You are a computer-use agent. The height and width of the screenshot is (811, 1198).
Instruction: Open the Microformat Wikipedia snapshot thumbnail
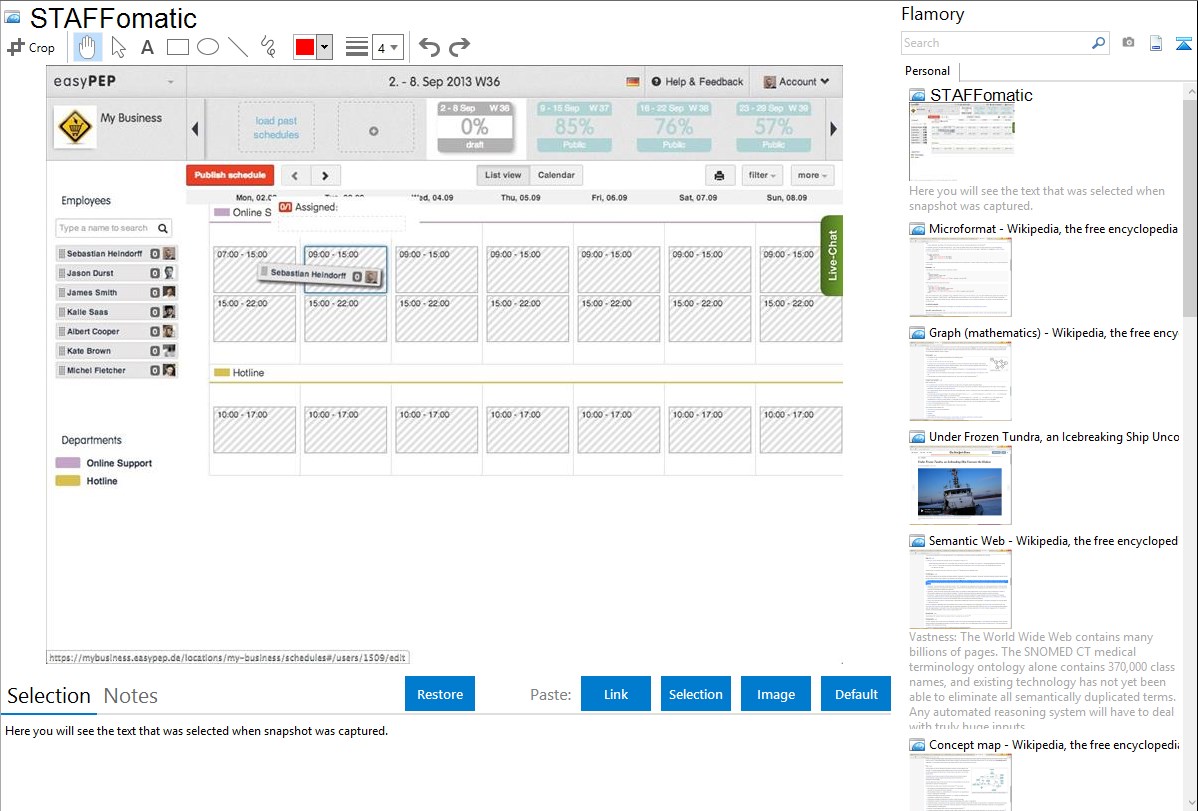click(x=960, y=277)
